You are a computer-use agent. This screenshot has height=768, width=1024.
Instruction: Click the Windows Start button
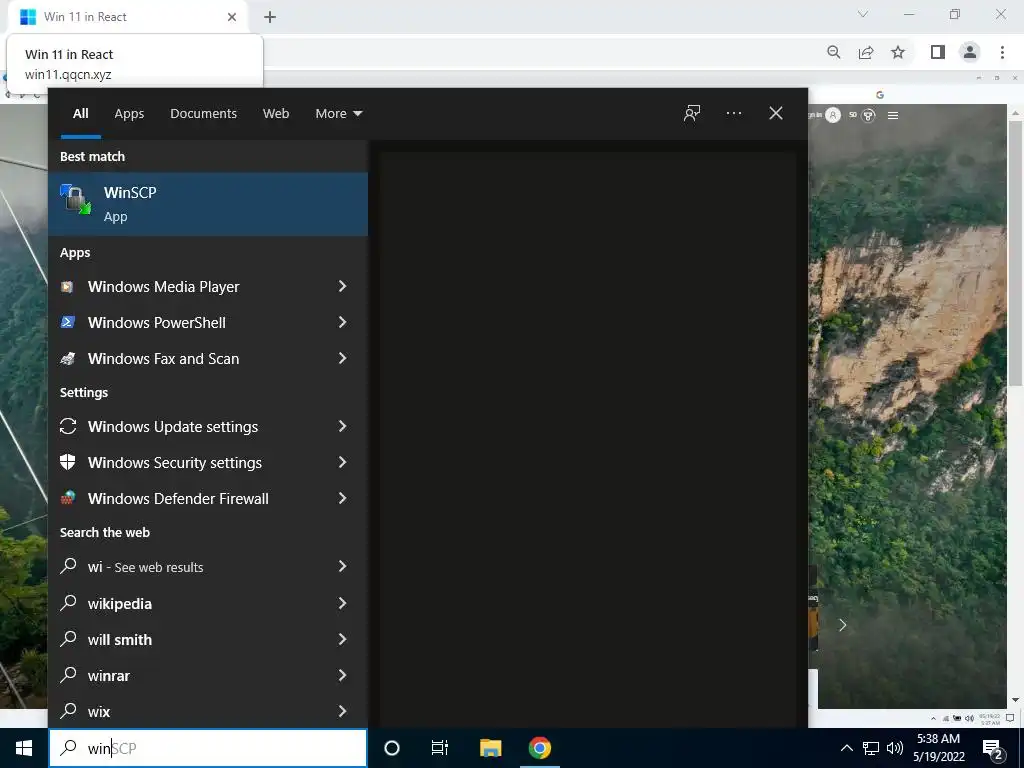24,748
